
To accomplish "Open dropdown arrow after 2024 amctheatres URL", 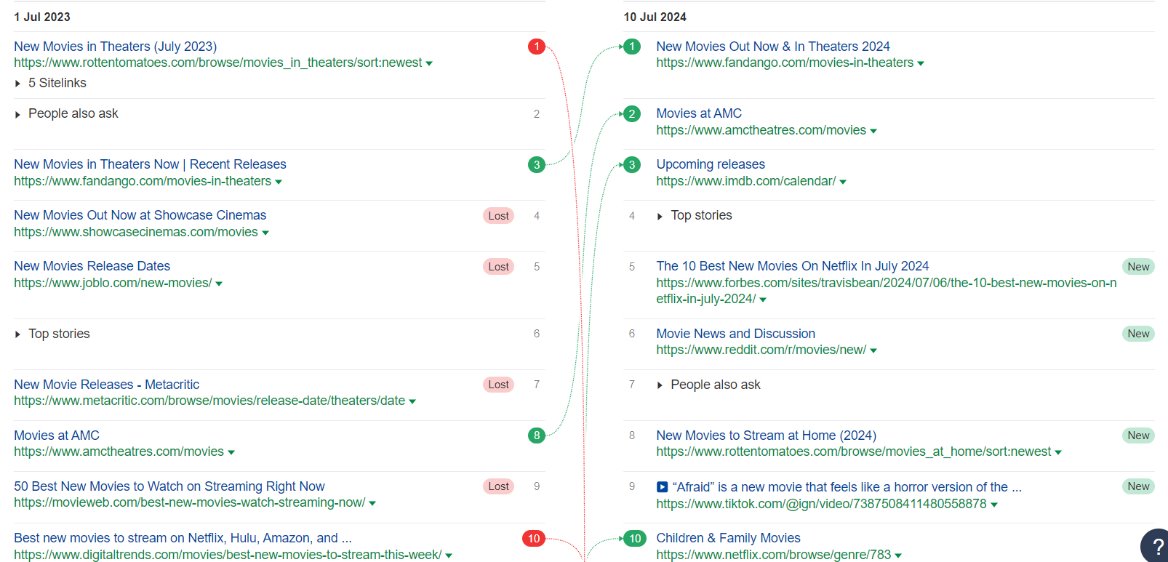I will pos(873,130).
